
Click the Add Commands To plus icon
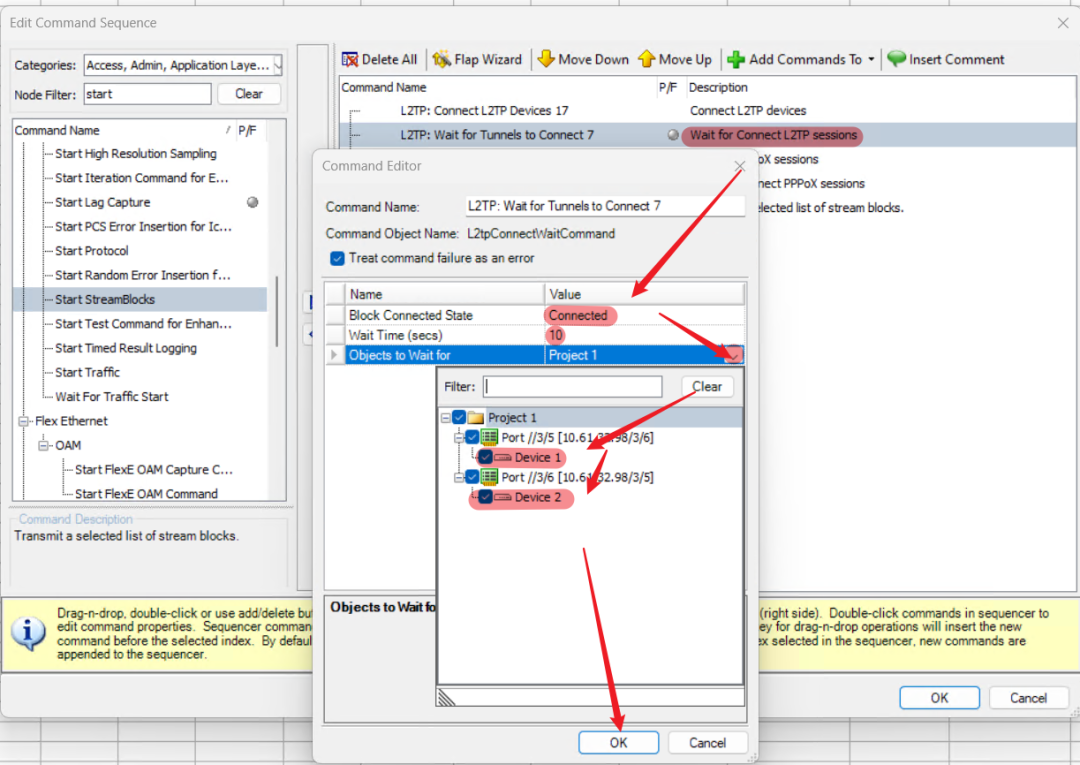(x=736, y=60)
